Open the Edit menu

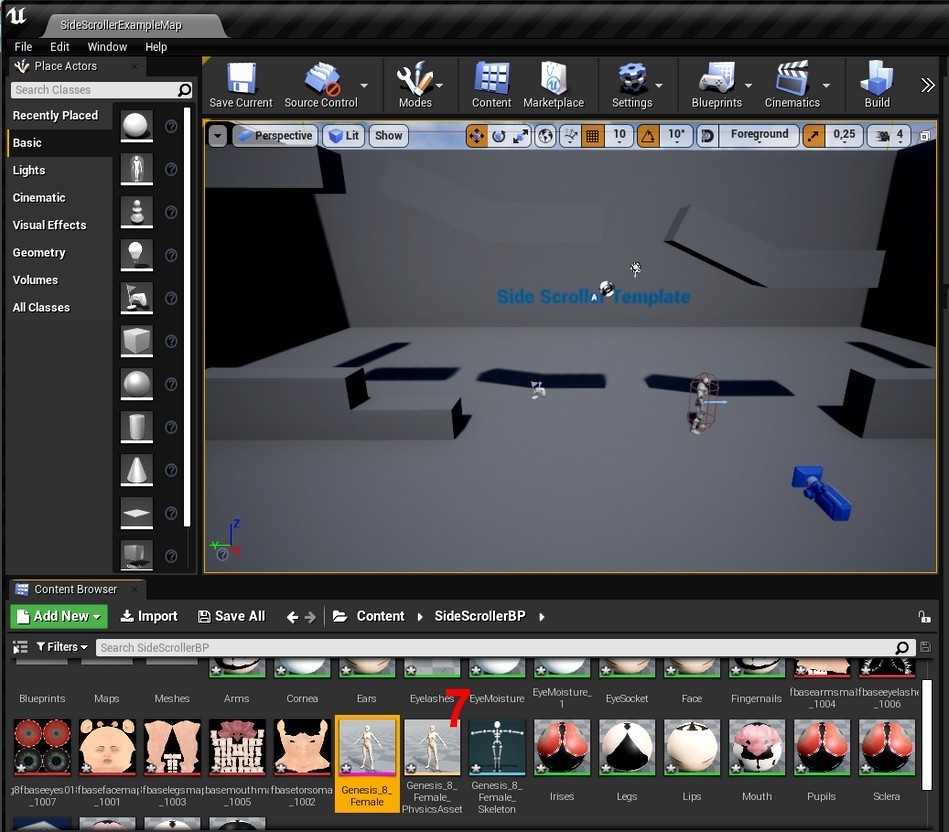(x=59, y=47)
